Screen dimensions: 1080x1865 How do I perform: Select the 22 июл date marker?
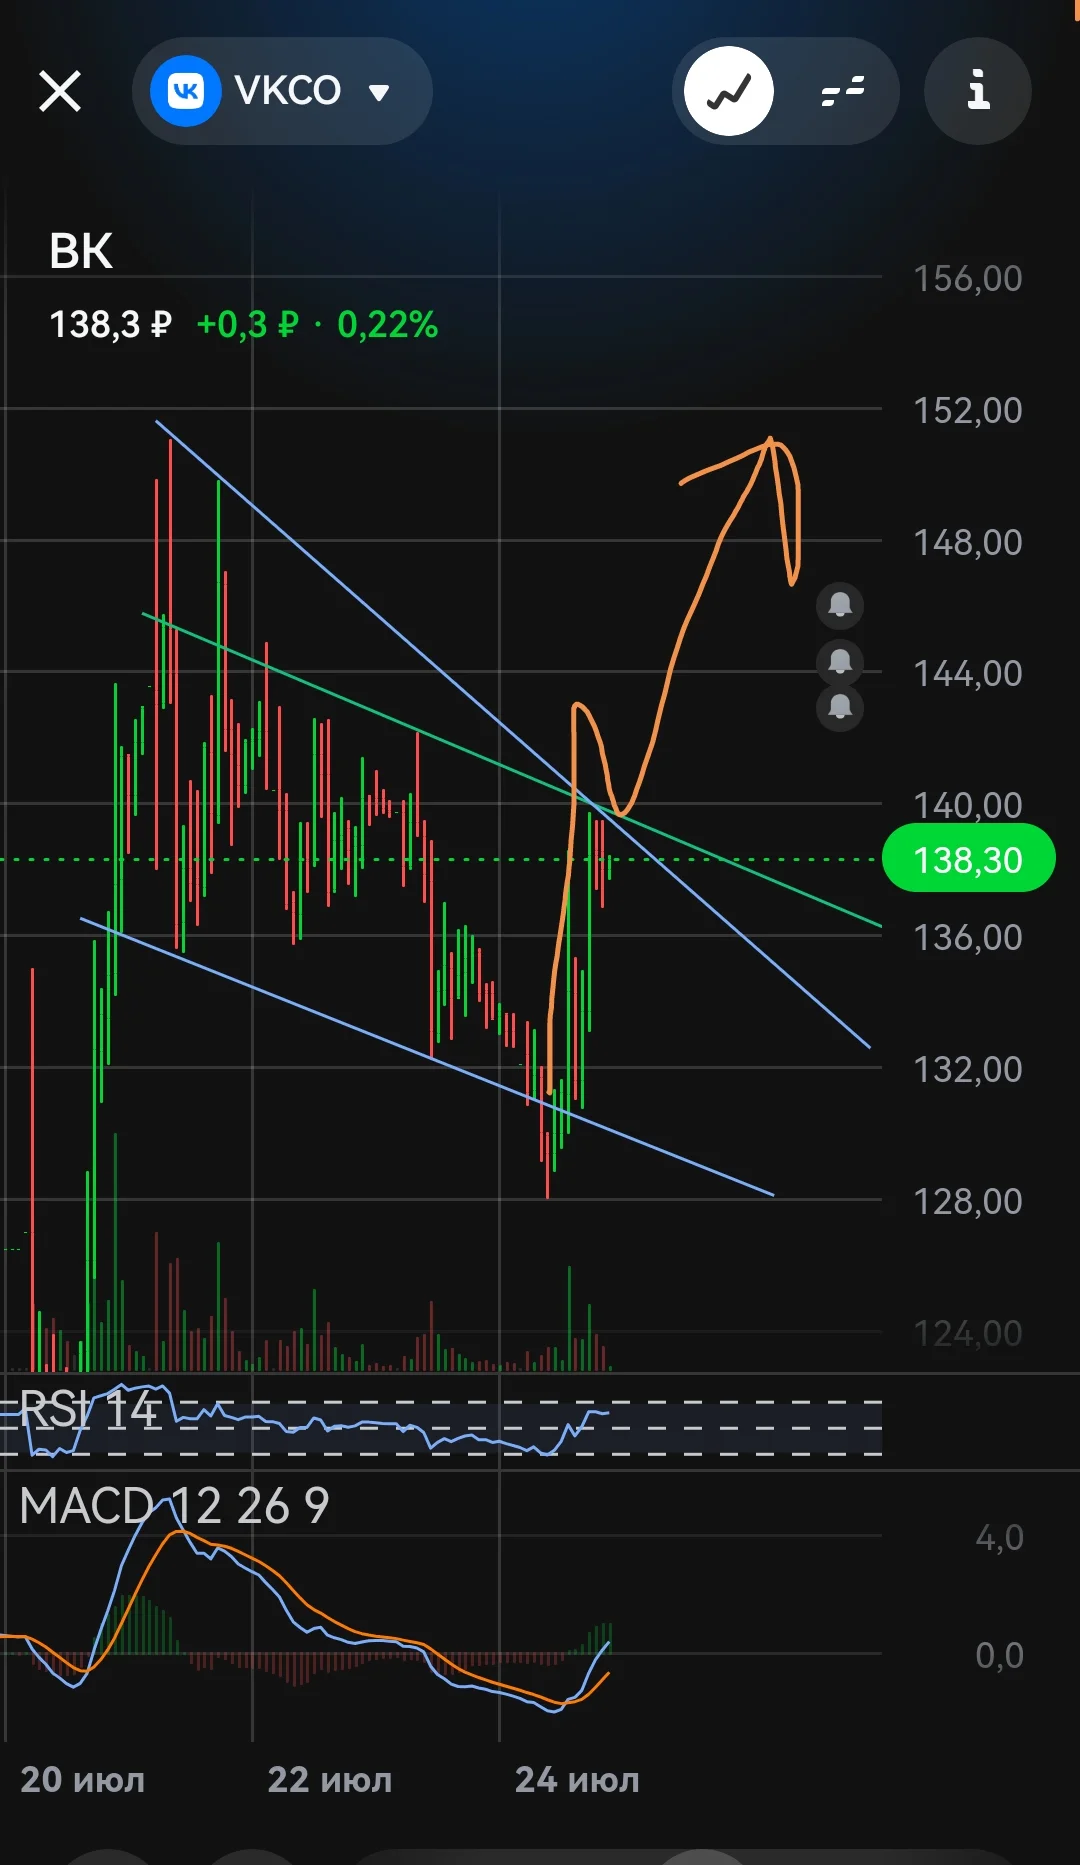[x=330, y=1780]
